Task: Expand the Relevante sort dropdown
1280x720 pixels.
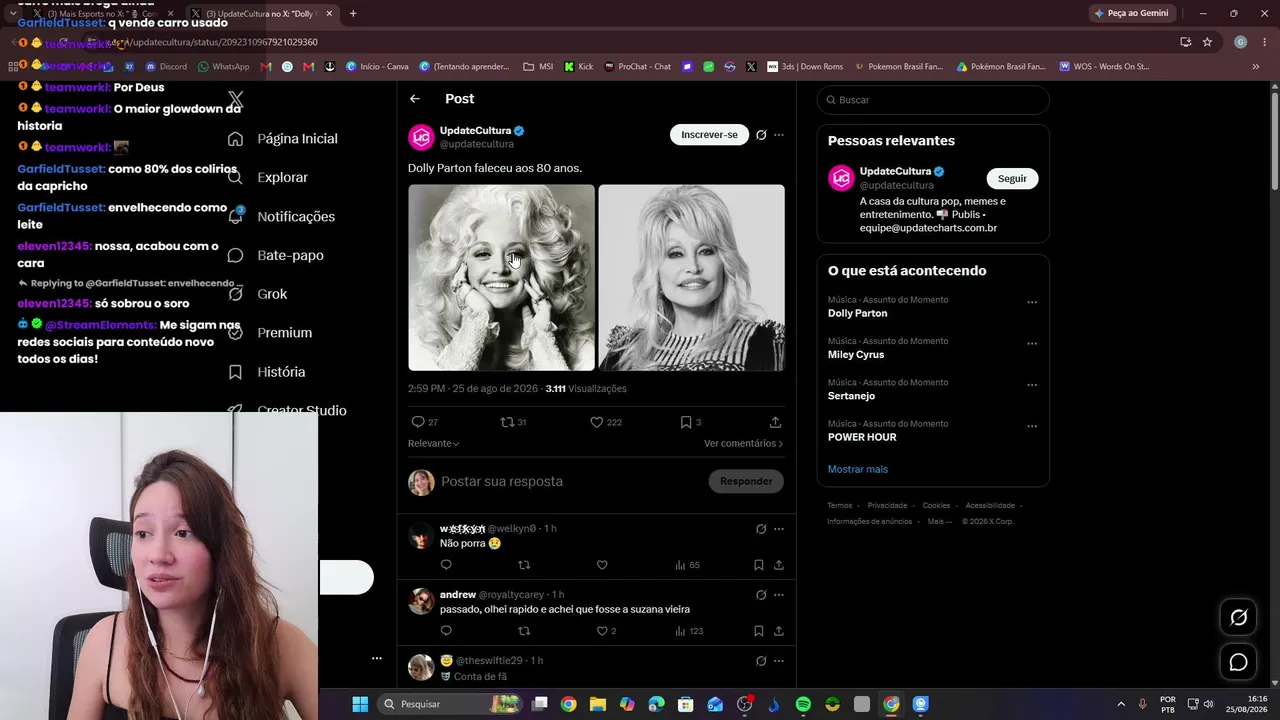Action: tap(433, 444)
